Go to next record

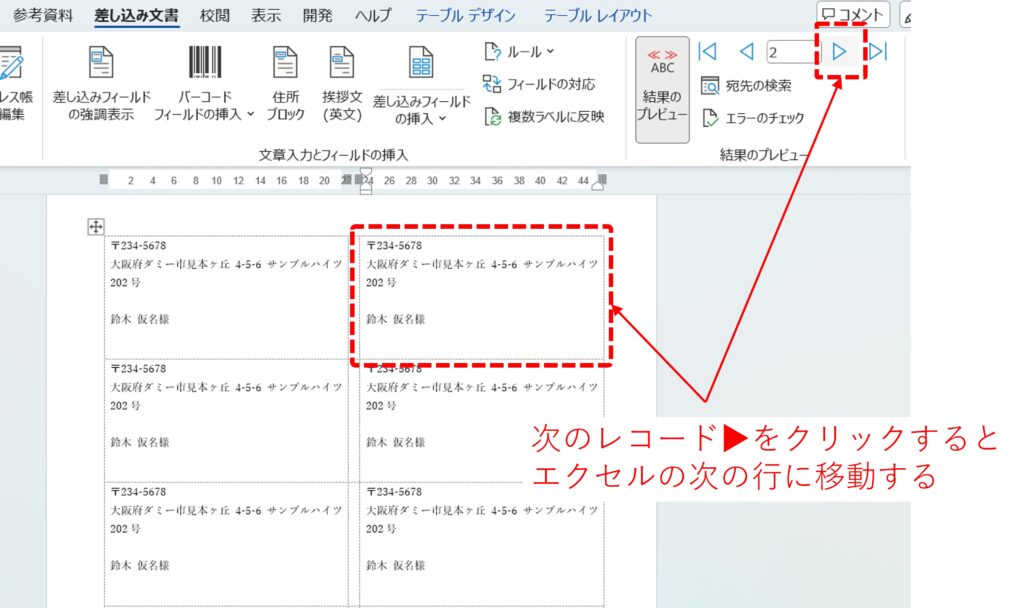coord(839,52)
